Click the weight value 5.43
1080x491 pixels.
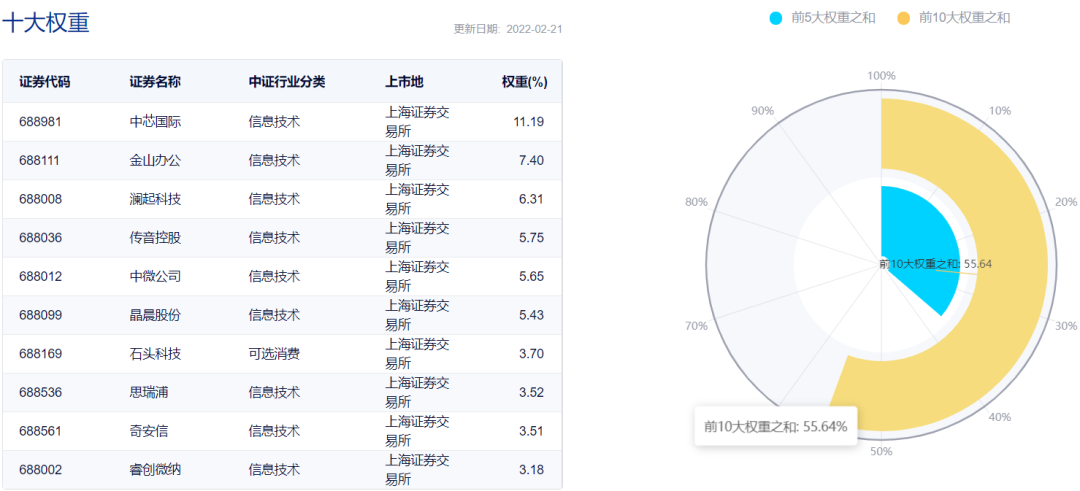(x=532, y=315)
